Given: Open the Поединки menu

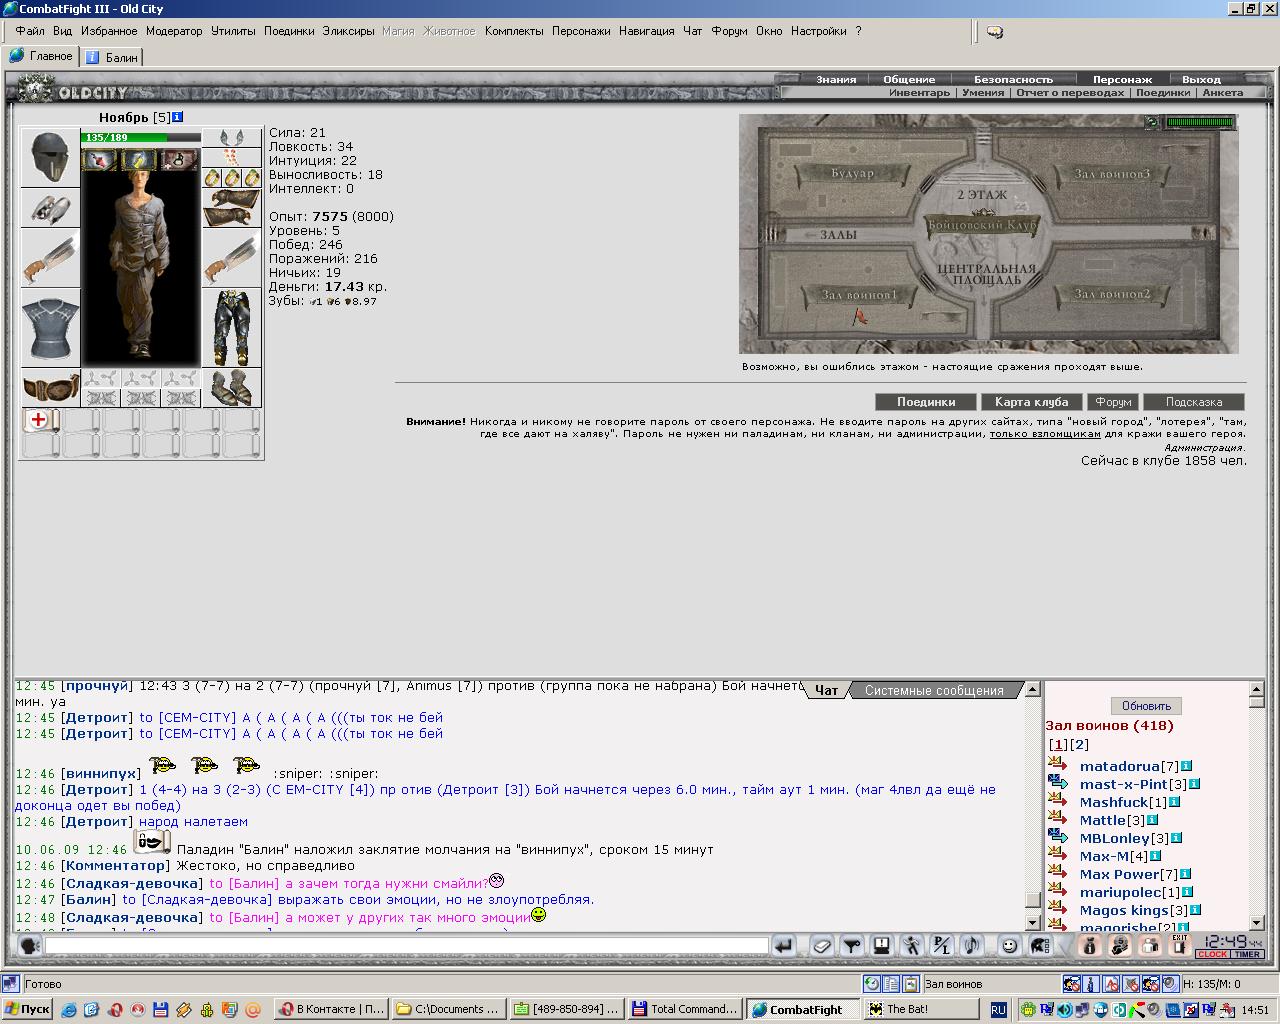Looking at the screenshot, I should [x=289, y=31].
